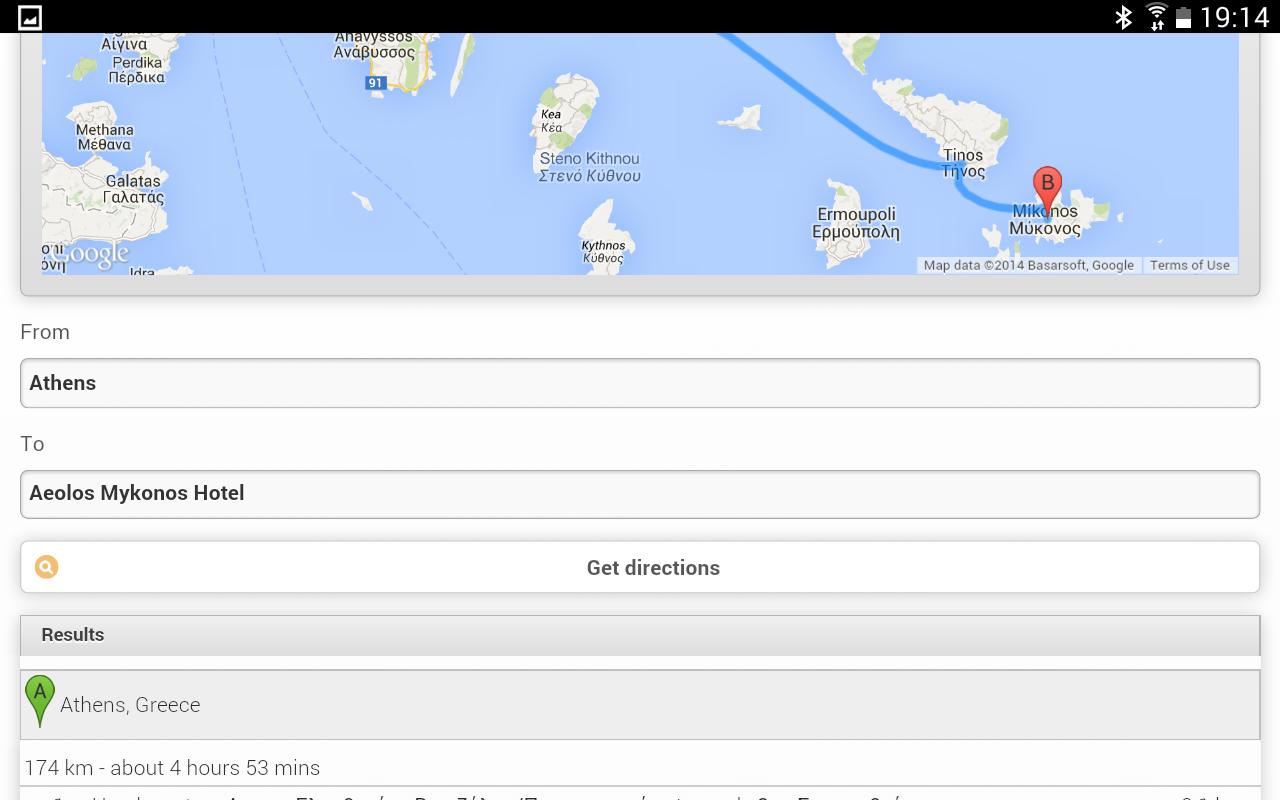Viewport: 1280px width, 800px height.
Task: Open the Wi-Fi status icon
Action: tap(1156, 17)
